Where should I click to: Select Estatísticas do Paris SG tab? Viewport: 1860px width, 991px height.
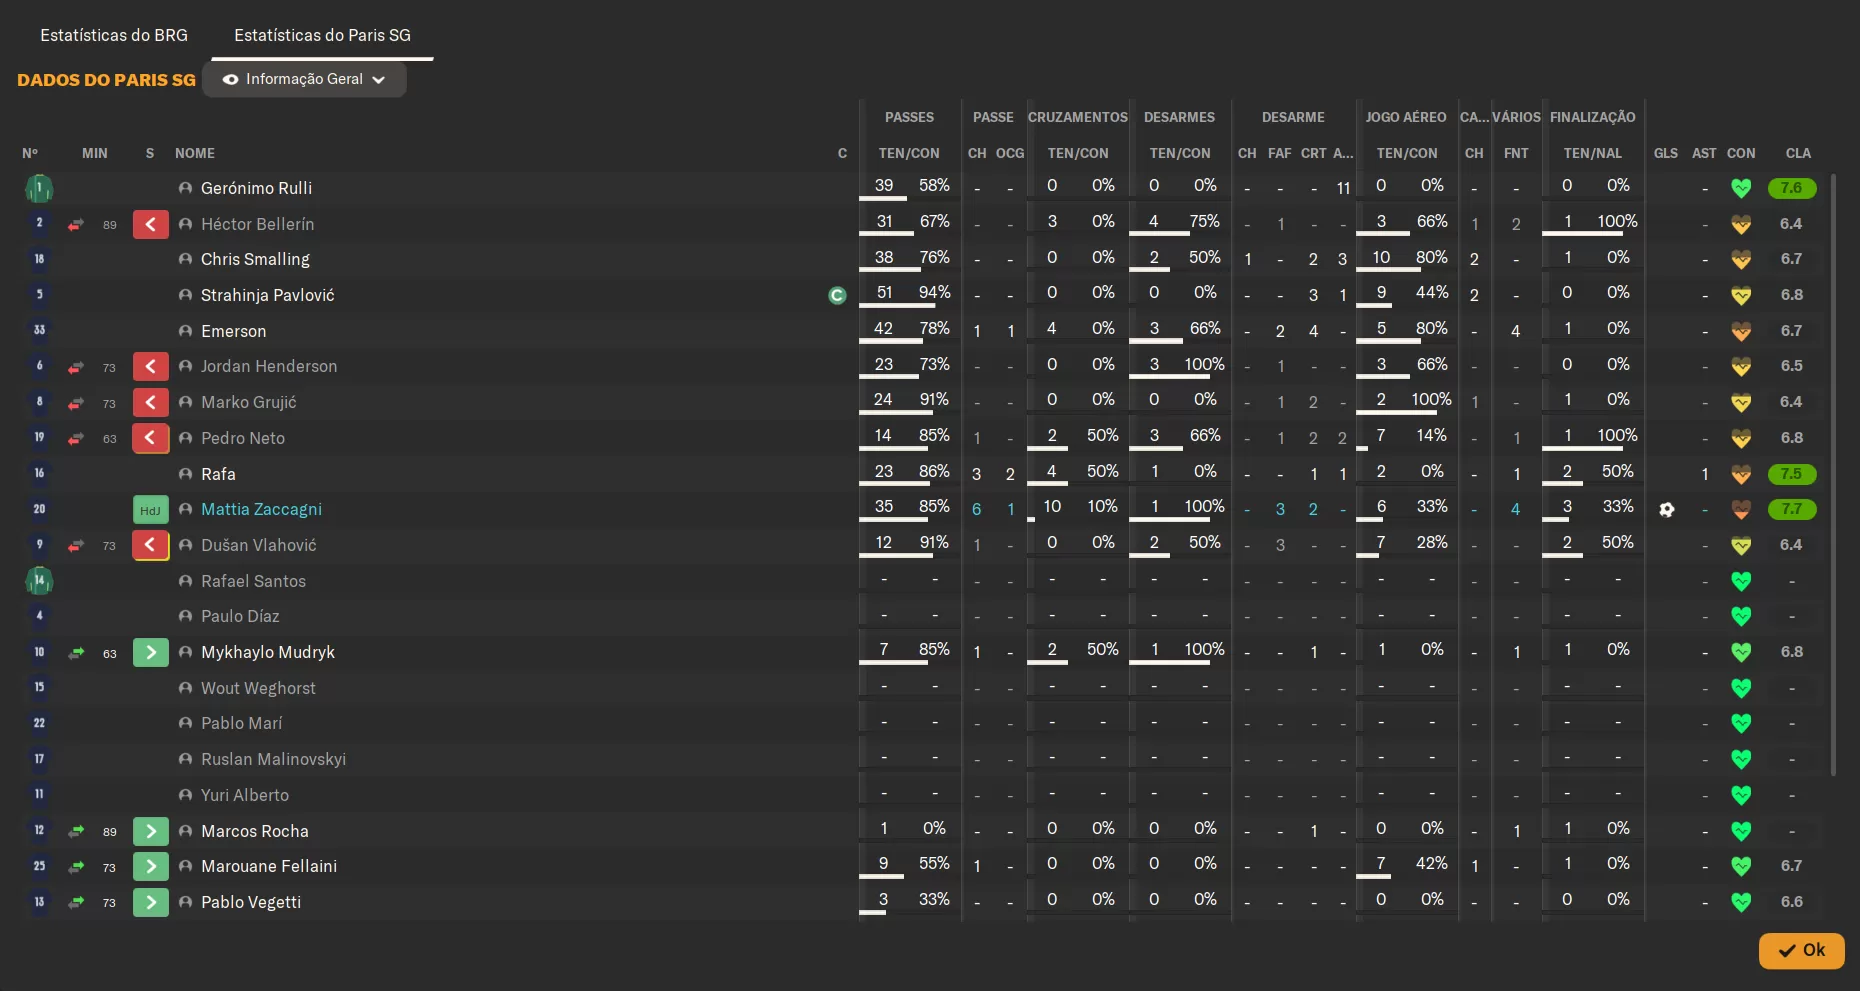point(322,35)
